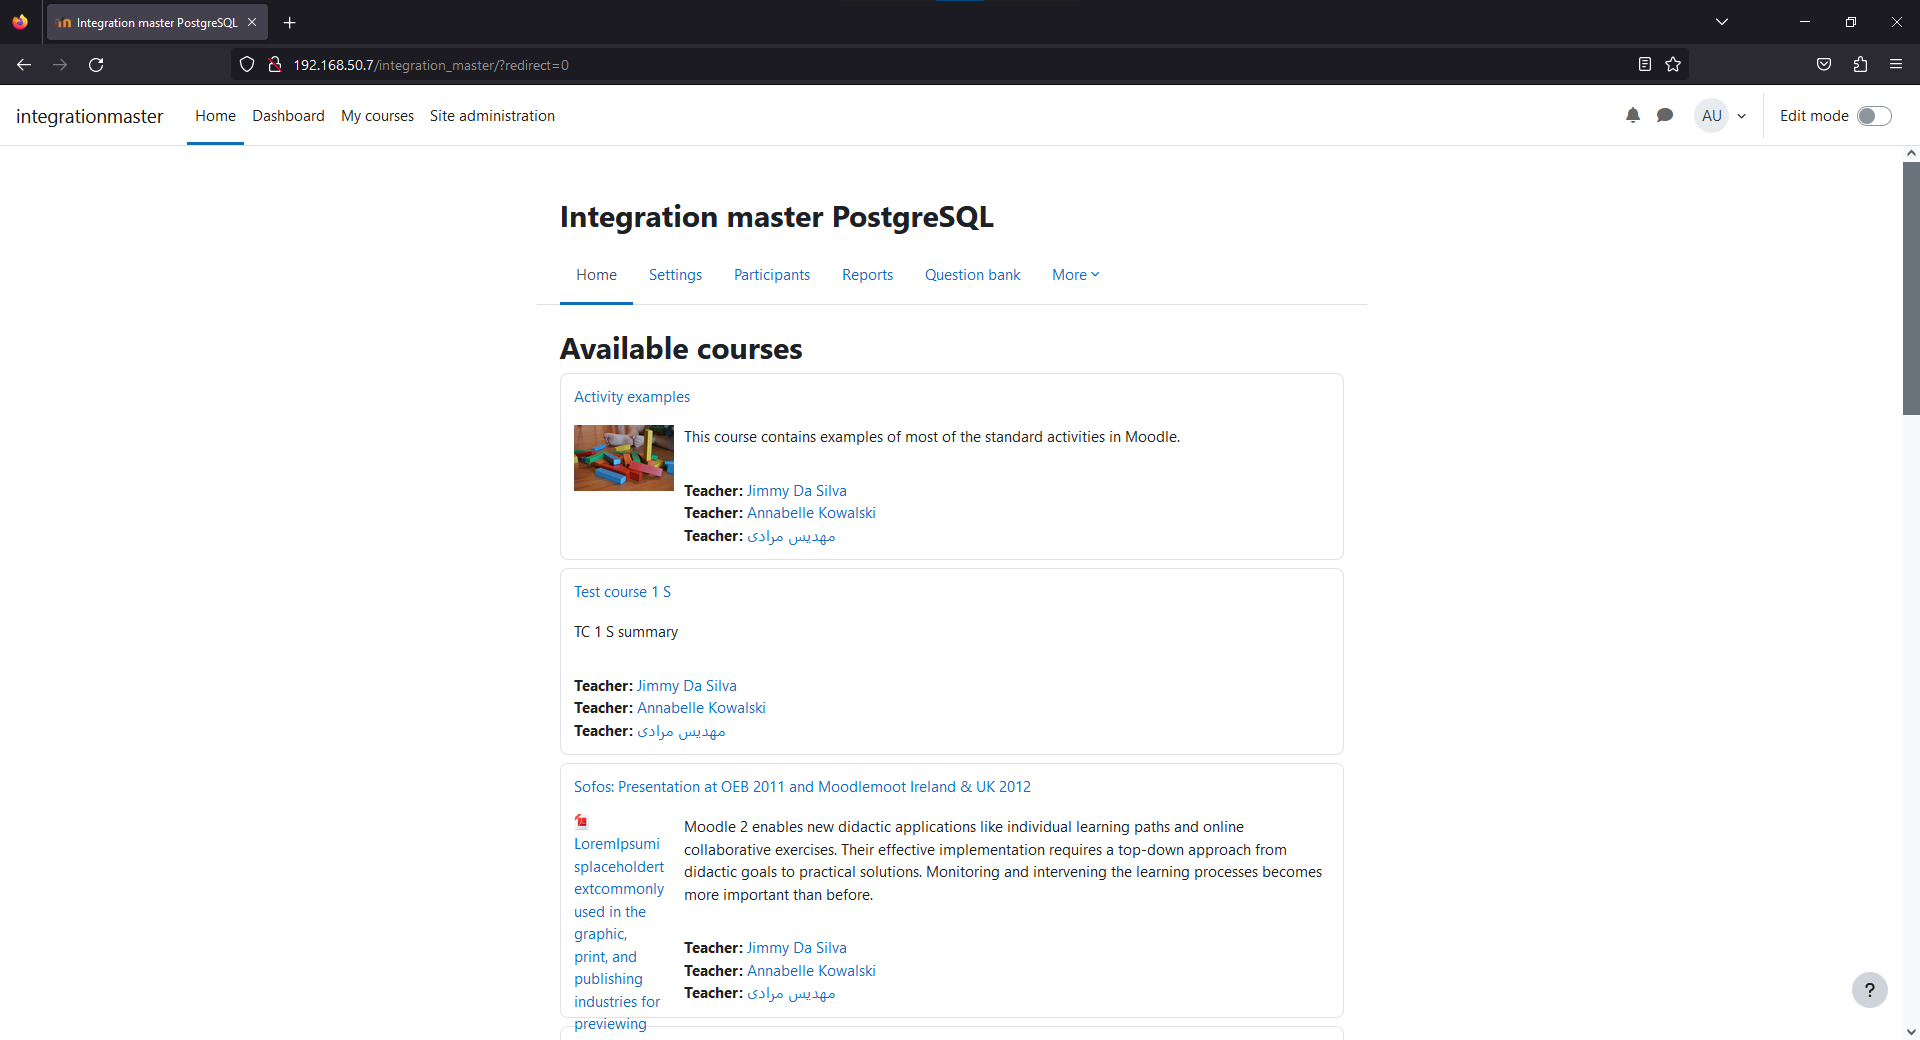Open My courses in top navigation
This screenshot has height=1040, width=1920.
[377, 116]
